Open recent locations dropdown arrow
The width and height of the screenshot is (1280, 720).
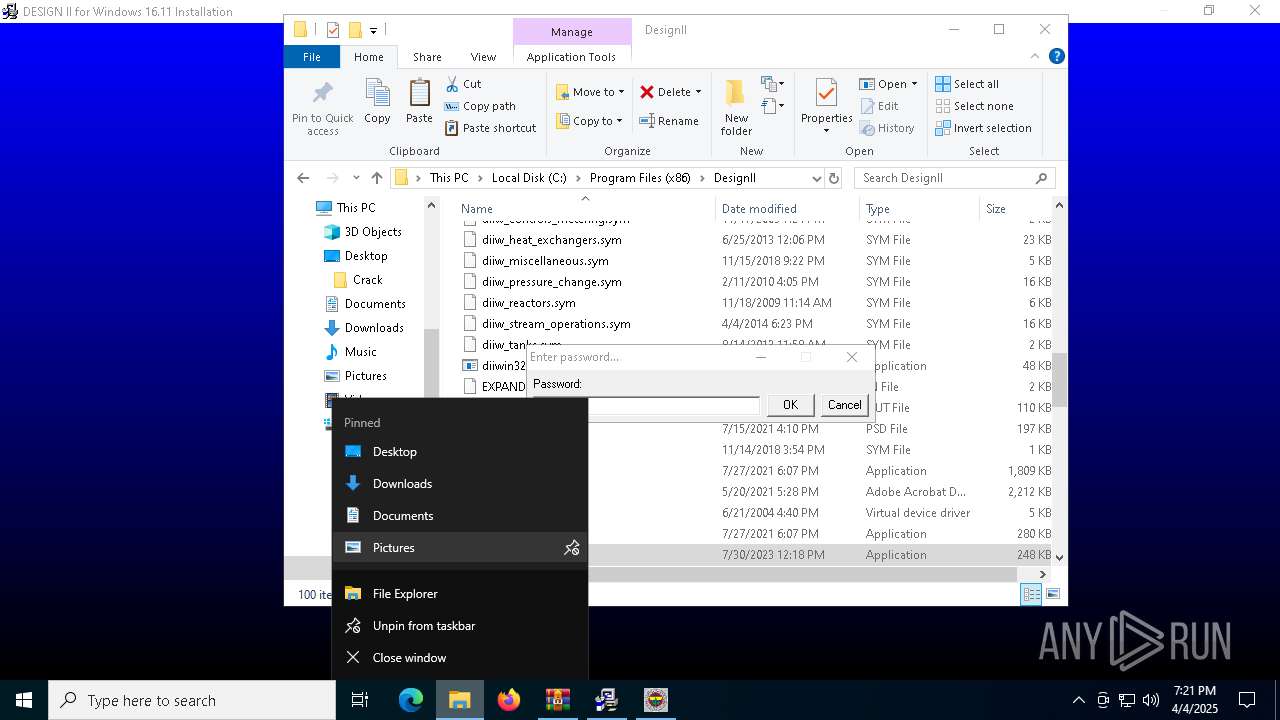point(356,178)
